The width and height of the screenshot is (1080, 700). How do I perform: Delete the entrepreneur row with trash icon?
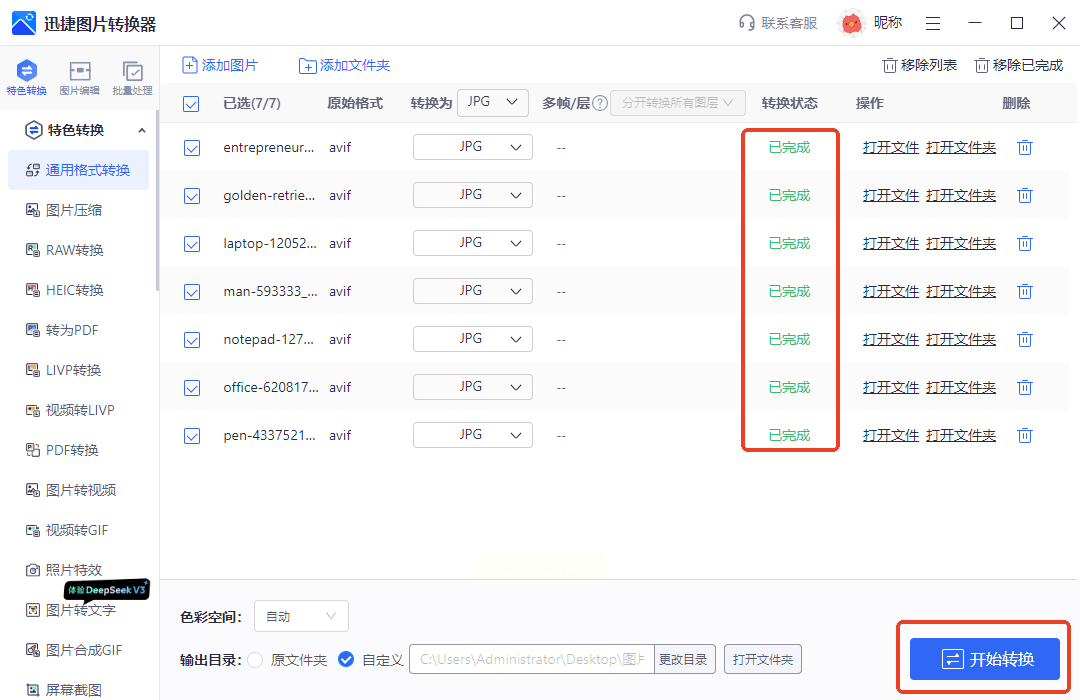tap(1025, 147)
